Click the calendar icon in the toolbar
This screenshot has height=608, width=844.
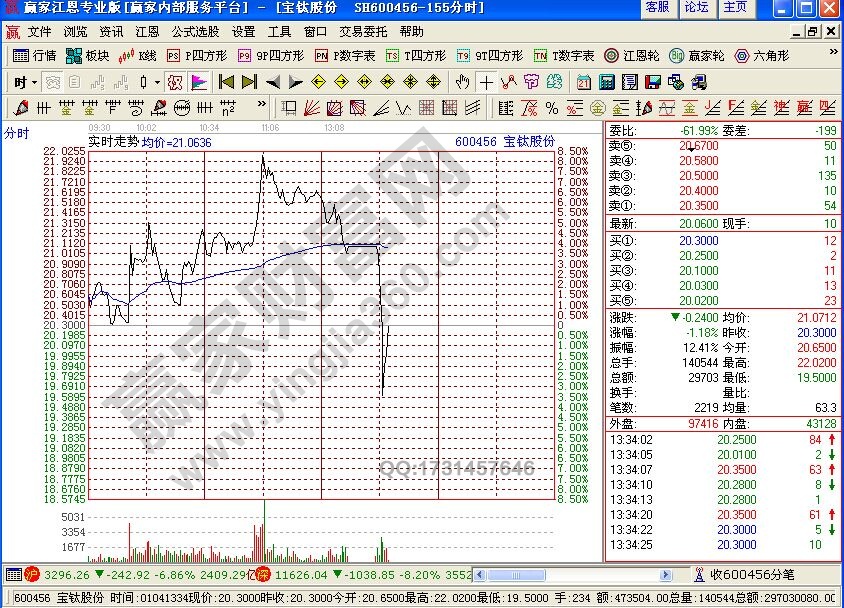[x=583, y=82]
